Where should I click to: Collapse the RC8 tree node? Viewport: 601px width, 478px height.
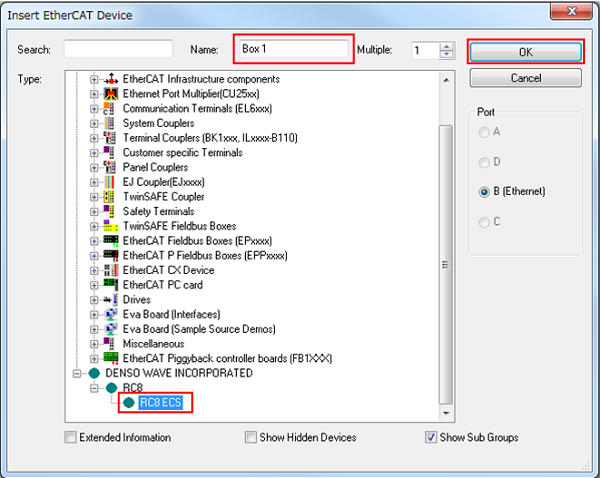(x=94, y=387)
